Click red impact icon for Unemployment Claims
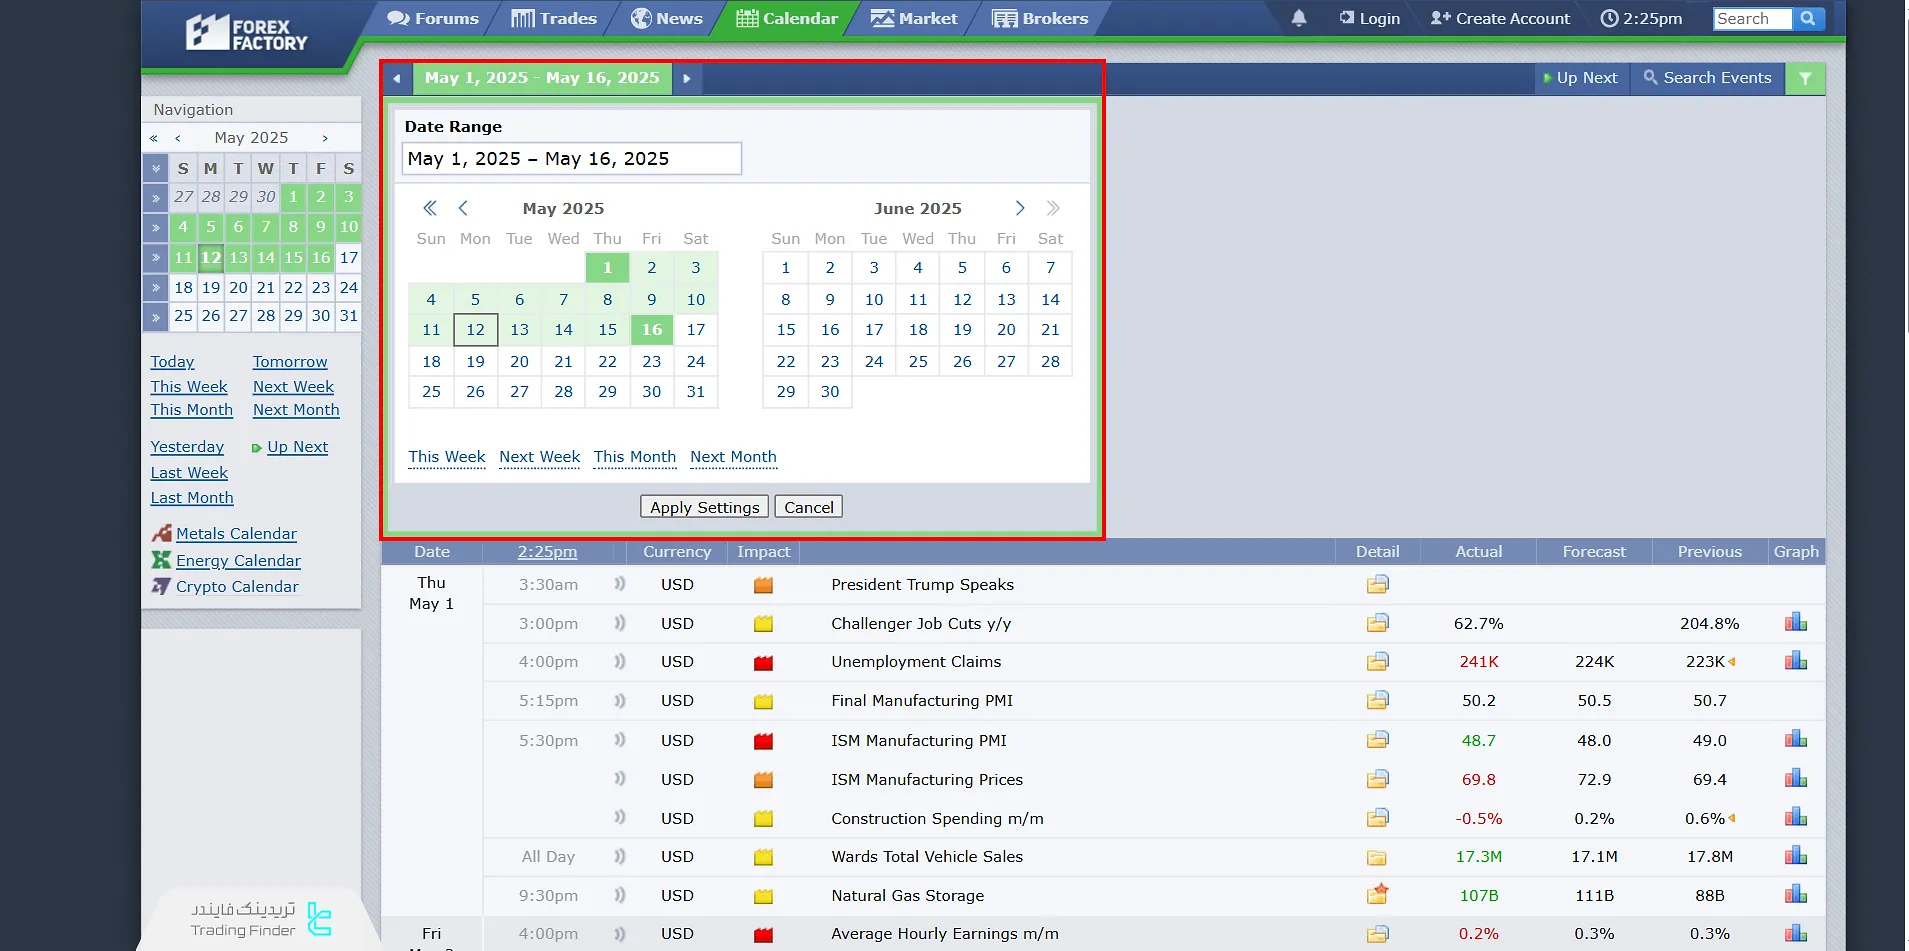 (x=763, y=662)
